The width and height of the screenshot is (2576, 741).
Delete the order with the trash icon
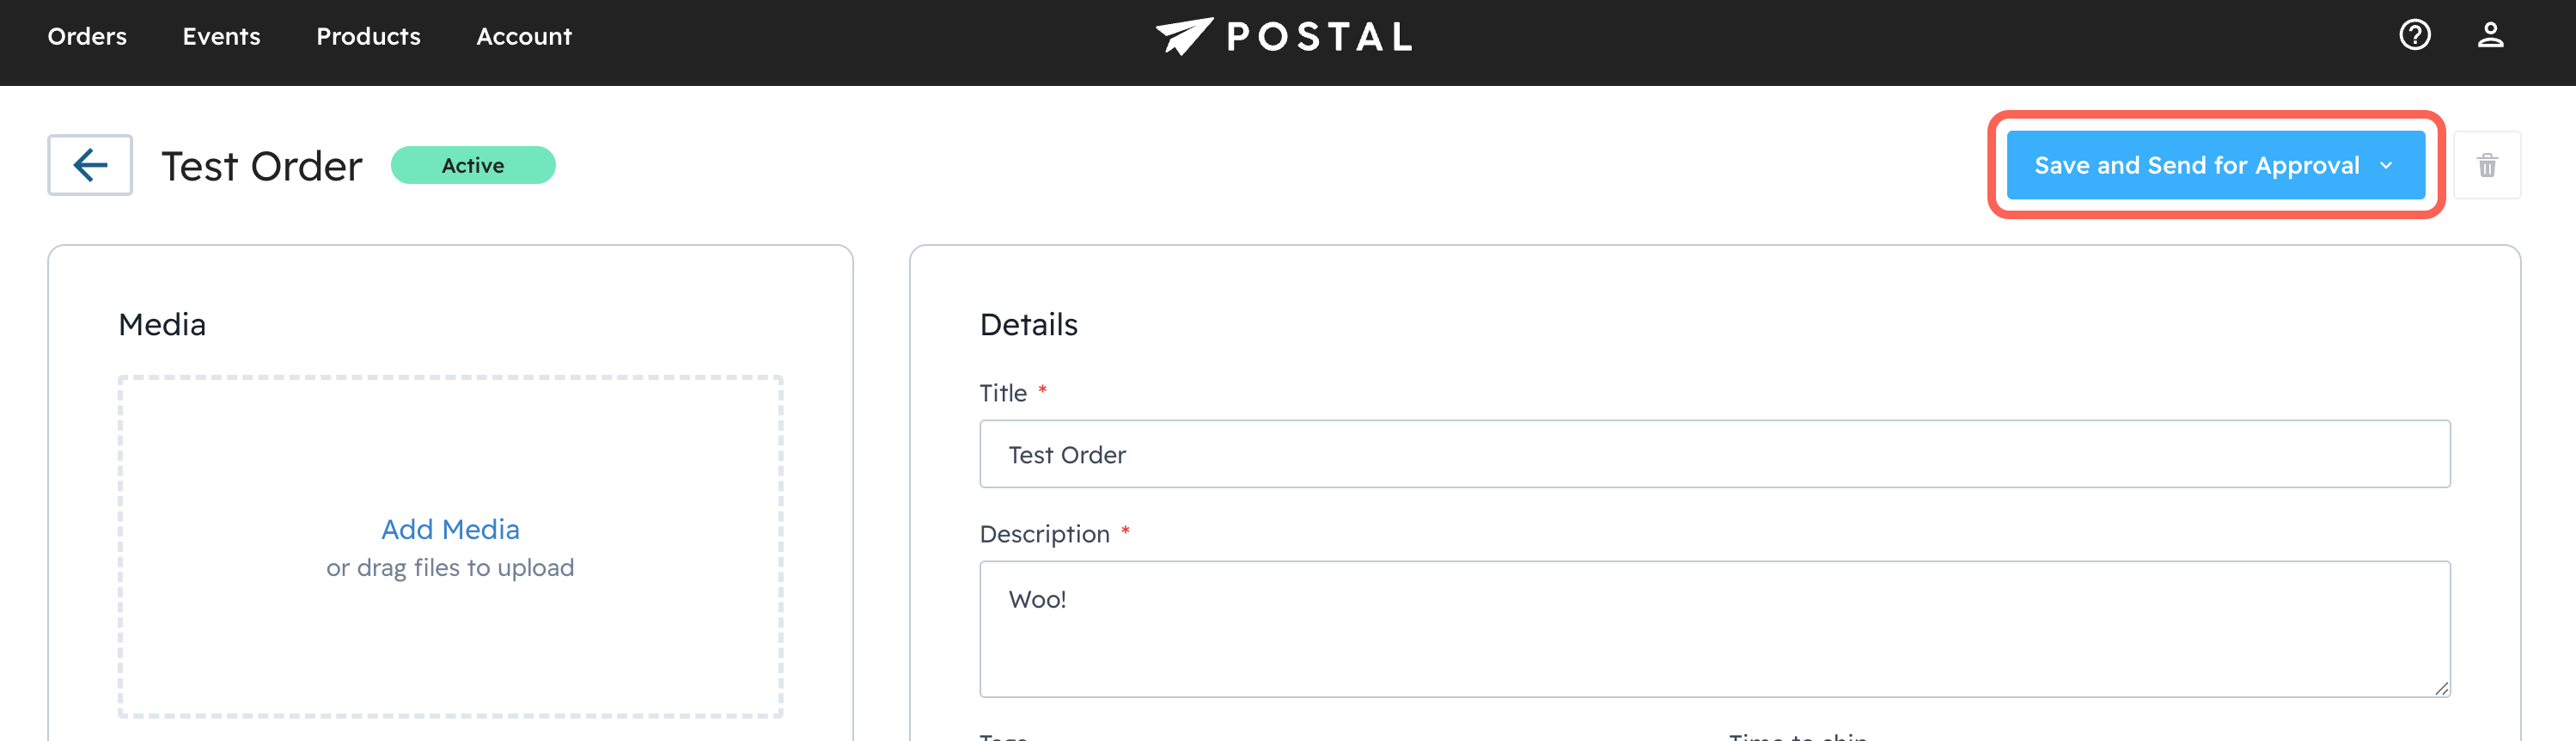(x=2486, y=166)
